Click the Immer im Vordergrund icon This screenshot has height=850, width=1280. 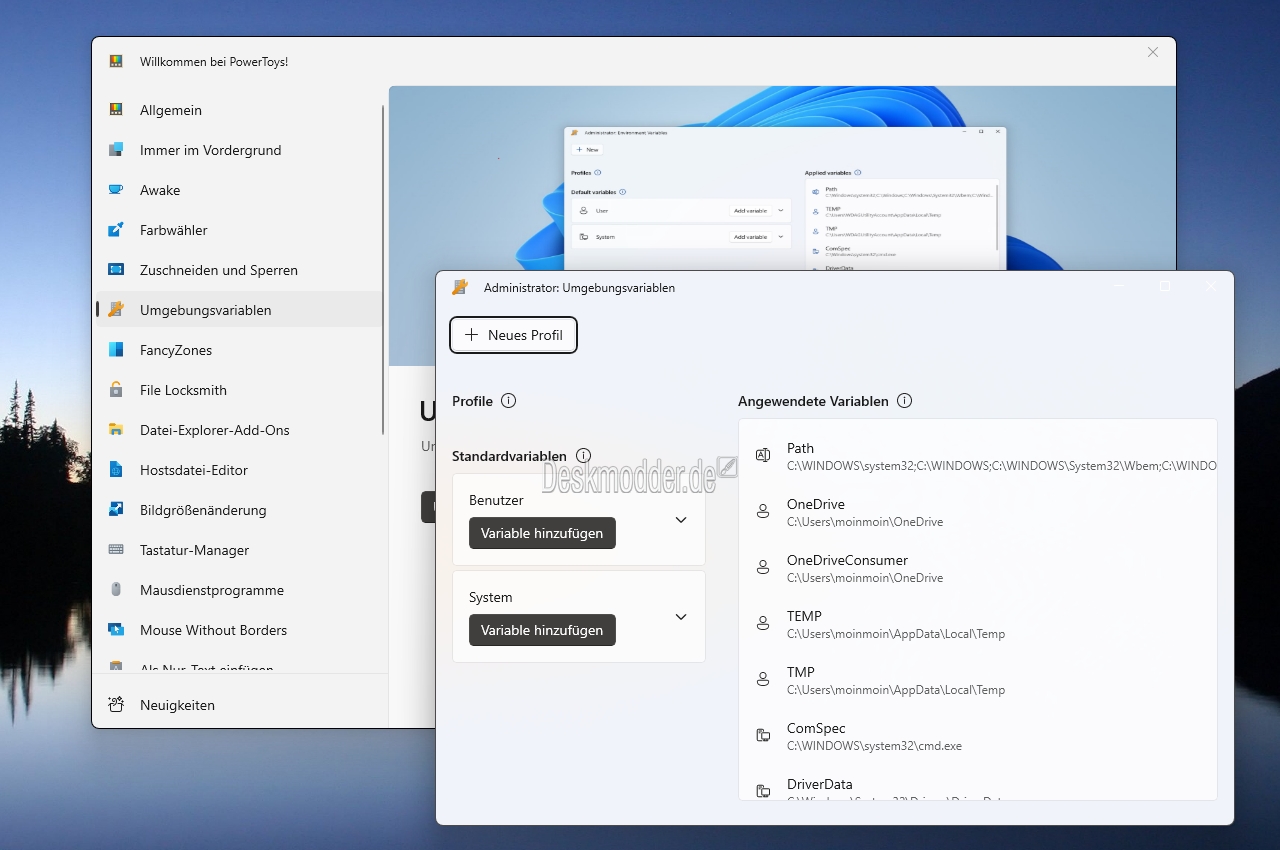point(116,150)
